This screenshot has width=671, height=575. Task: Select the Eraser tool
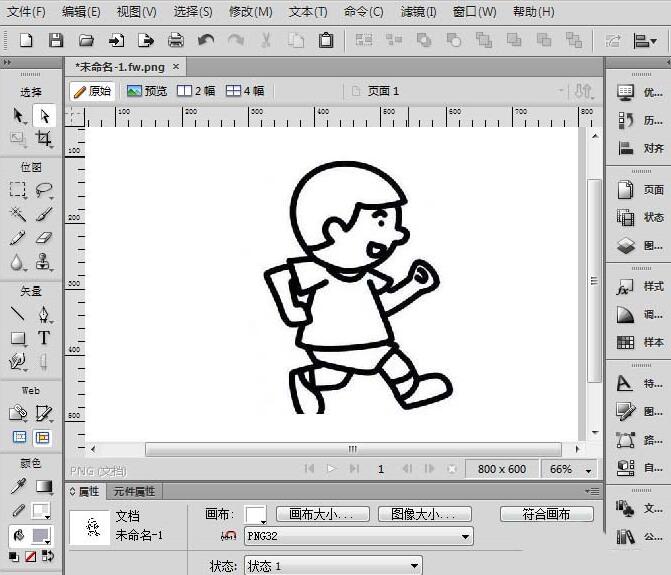[44, 238]
